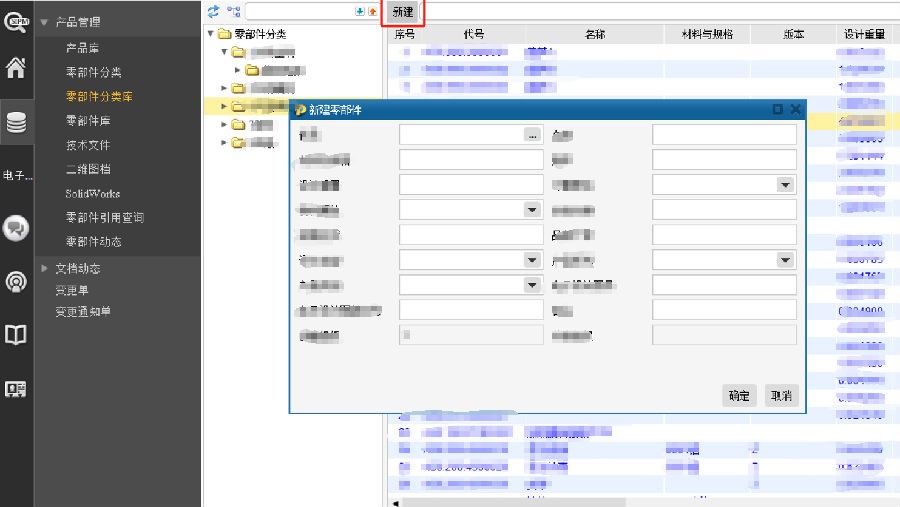Screen dimensions: 900x507
Task: Click the ID card sidebar icon
Action: [16, 390]
